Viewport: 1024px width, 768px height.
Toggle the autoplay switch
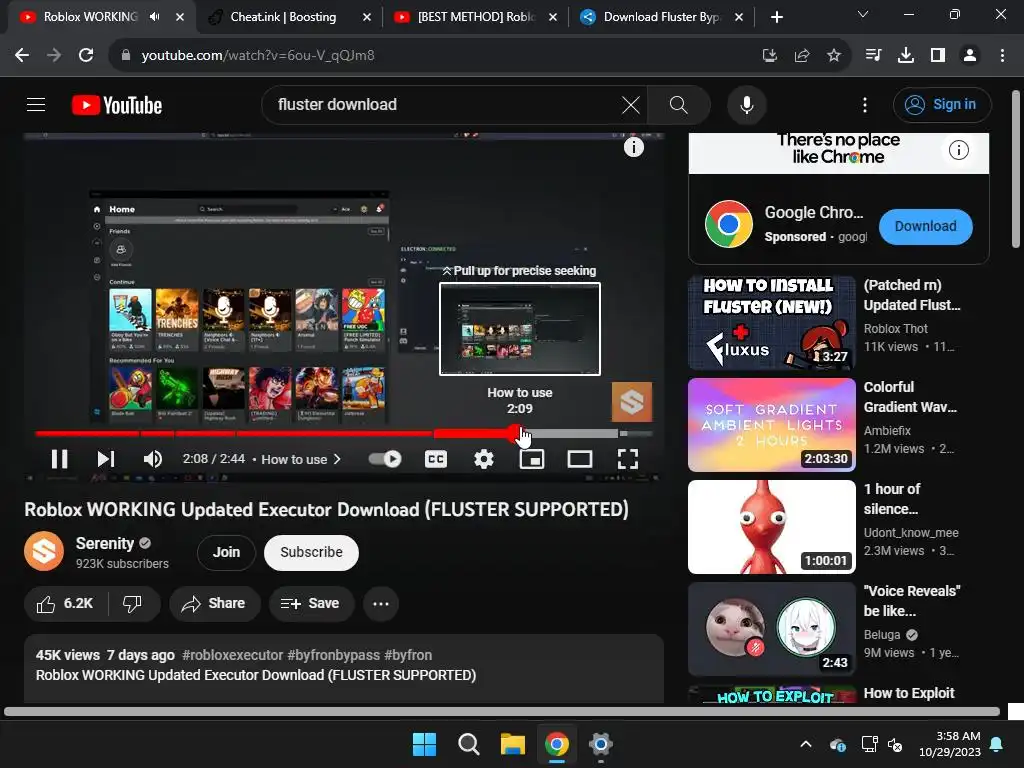[x=385, y=459]
